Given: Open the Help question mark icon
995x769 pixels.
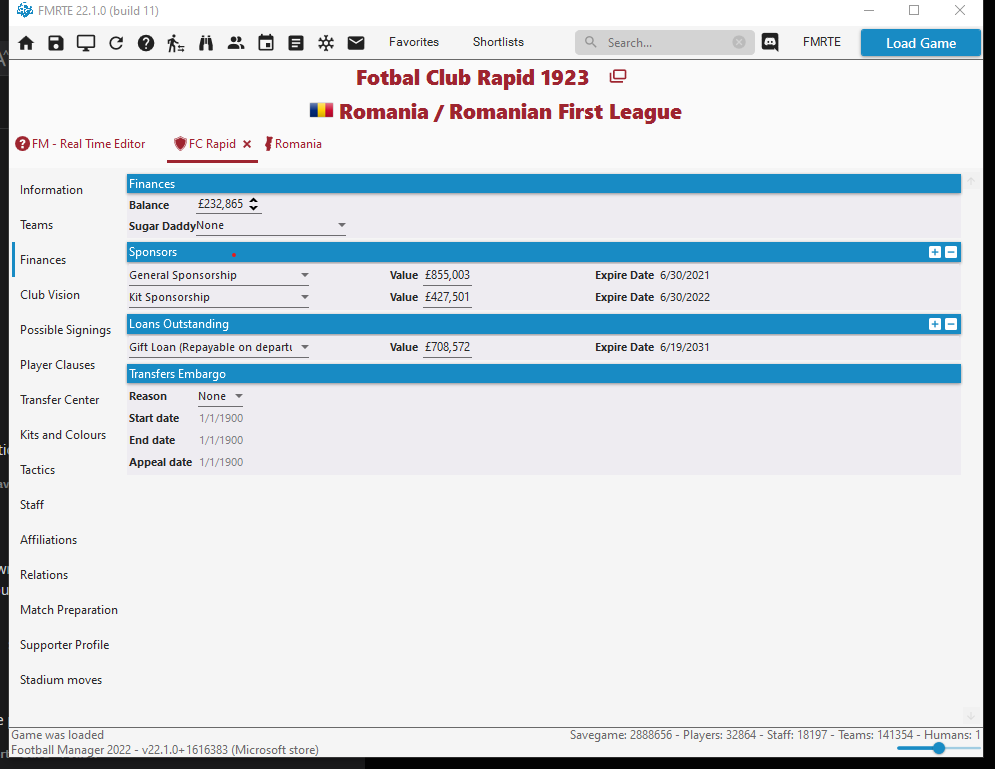Looking at the screenshot, I should 146,43.
